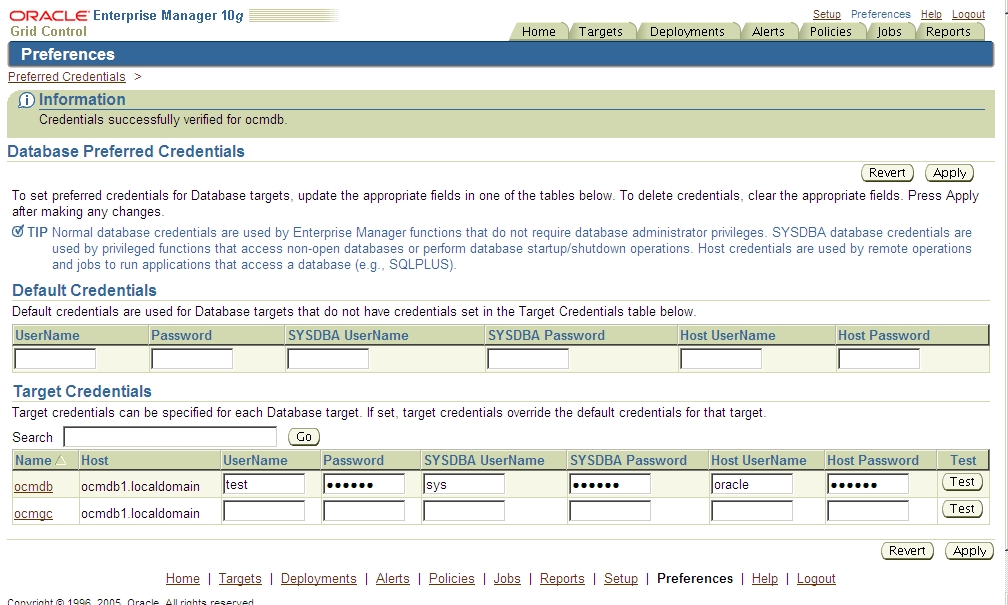
Task: Switch to the Targets tab
Action: coord(600,32)
